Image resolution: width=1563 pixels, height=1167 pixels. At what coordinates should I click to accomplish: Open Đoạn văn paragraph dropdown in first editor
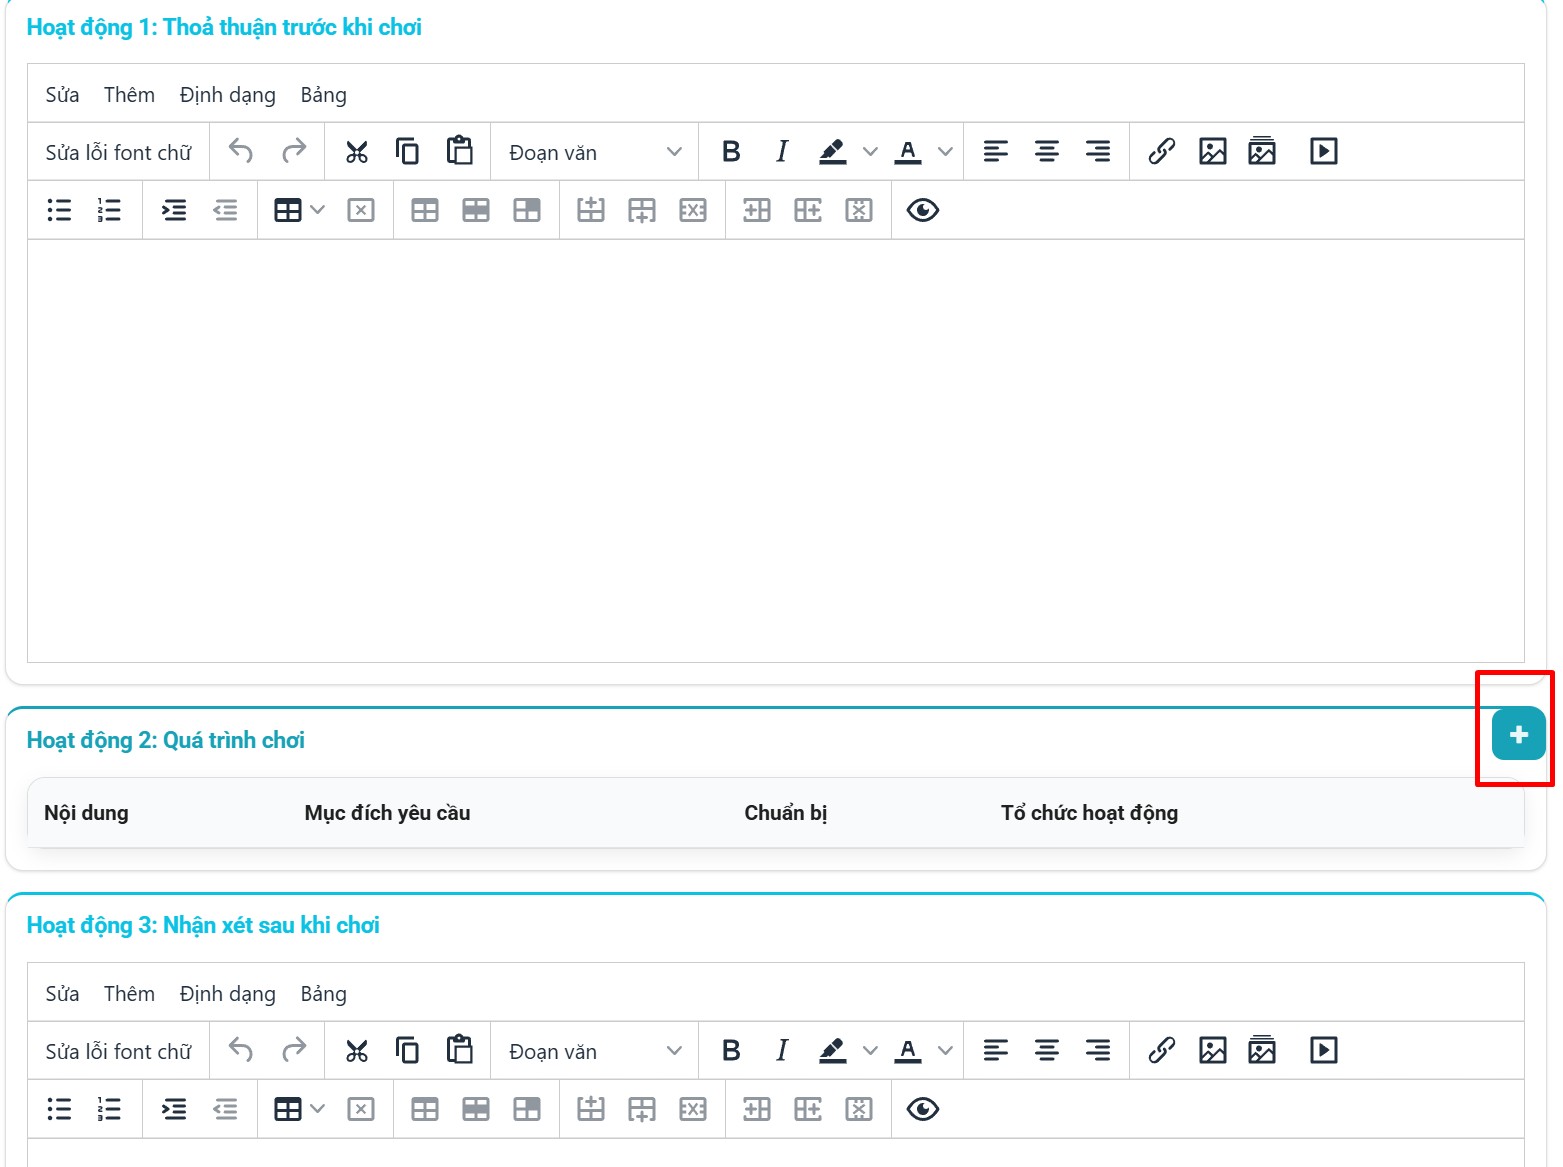click(x=594, y=152)
